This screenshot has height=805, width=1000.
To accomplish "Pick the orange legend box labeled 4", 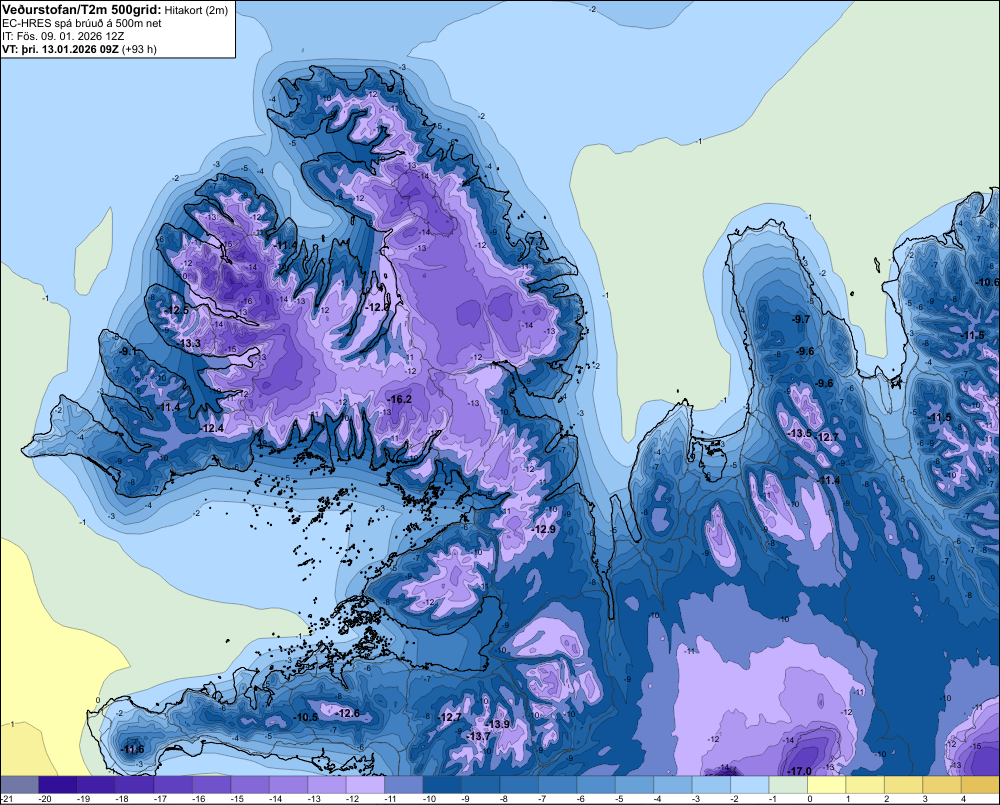I will (x=980, y=785).
